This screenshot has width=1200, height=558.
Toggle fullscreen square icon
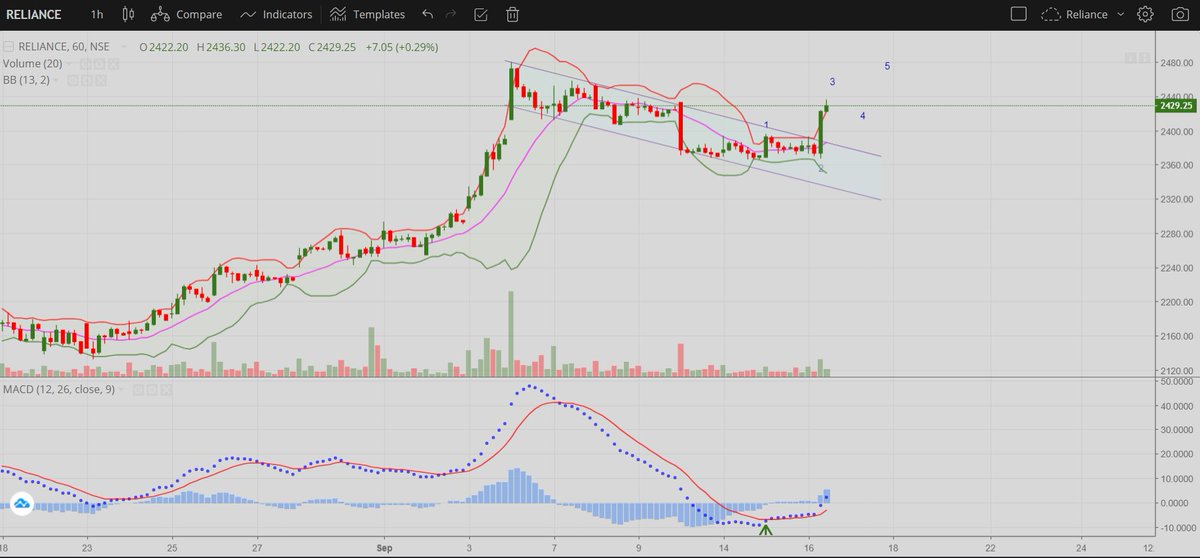click(x=1018, y=14)
